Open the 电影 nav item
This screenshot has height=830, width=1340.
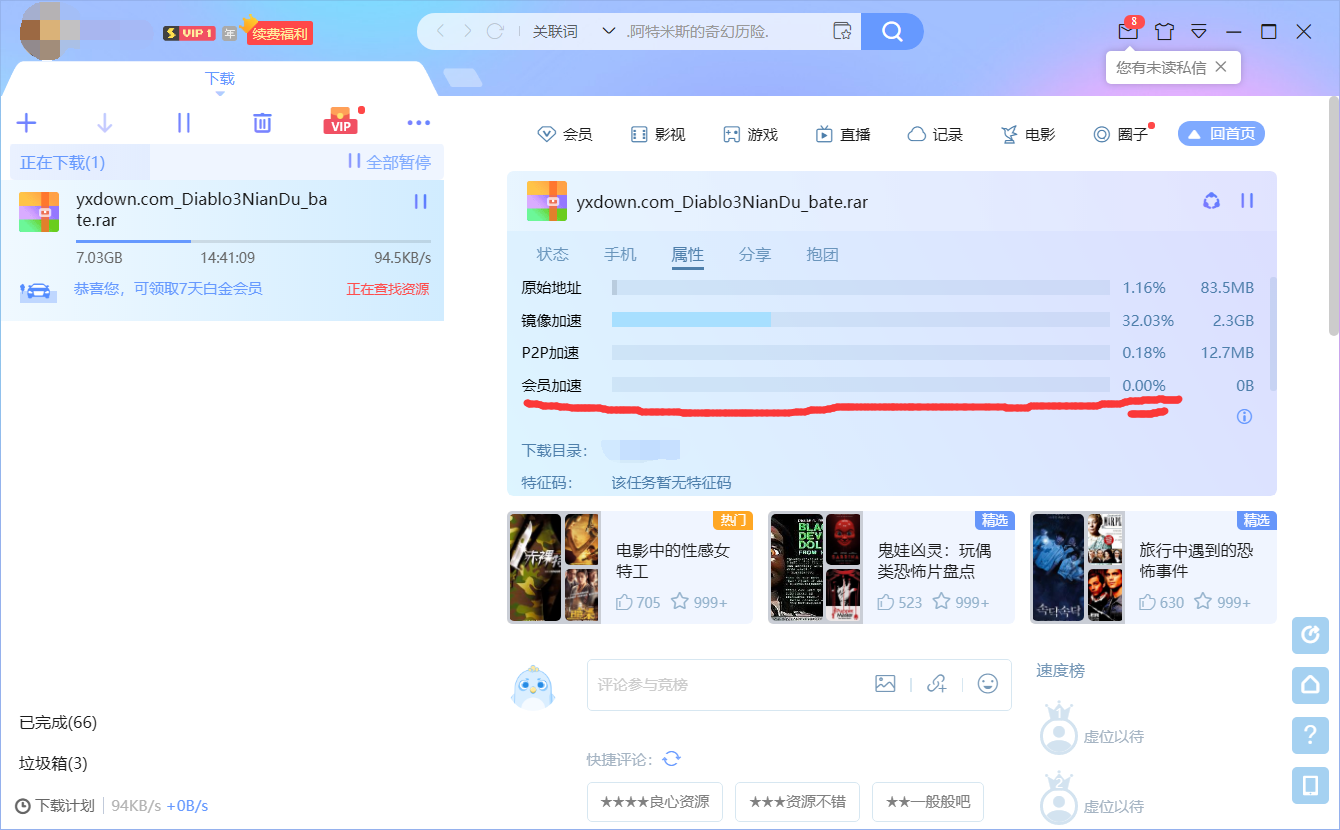coord(1028,134)
